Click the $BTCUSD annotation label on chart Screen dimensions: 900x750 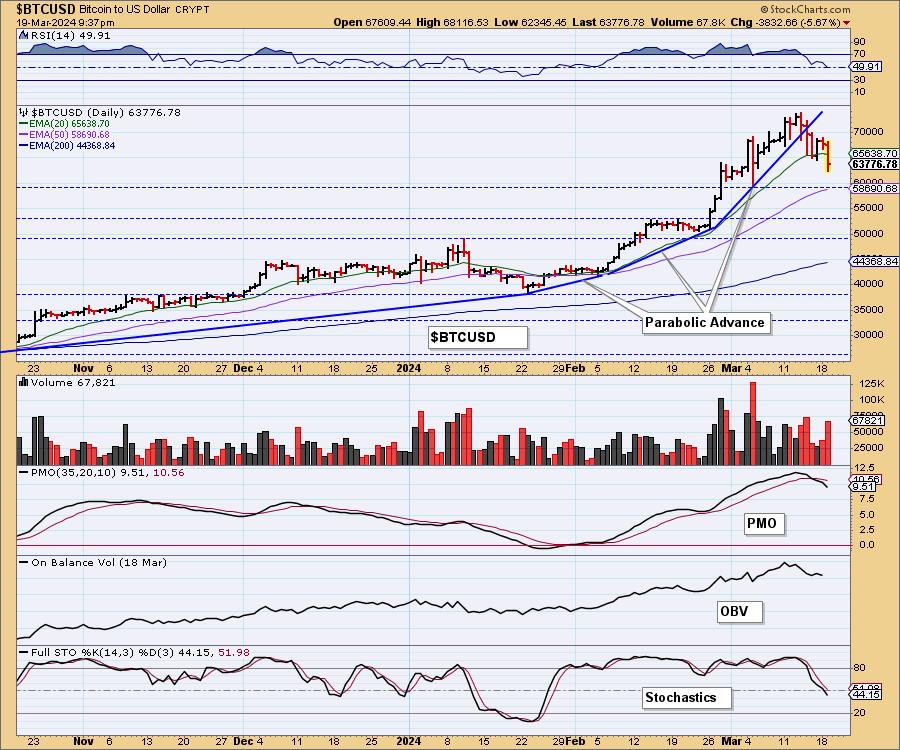tap(478, 337)
